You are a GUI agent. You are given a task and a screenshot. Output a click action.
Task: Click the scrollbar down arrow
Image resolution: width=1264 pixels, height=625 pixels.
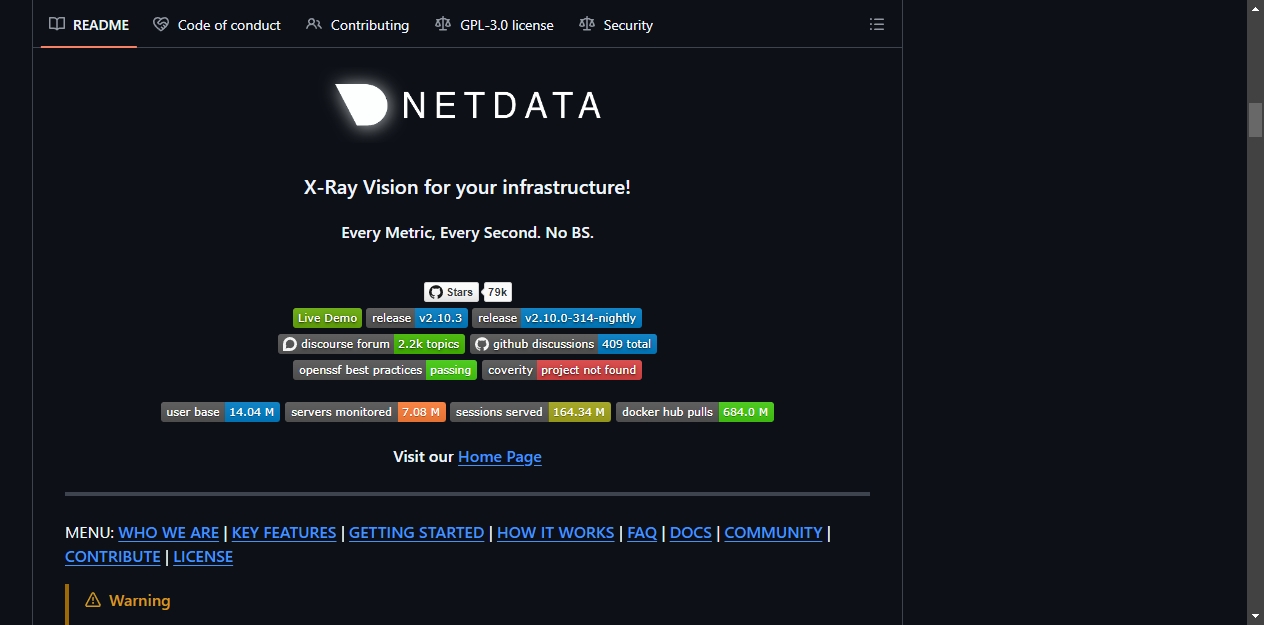[1255, 616]
